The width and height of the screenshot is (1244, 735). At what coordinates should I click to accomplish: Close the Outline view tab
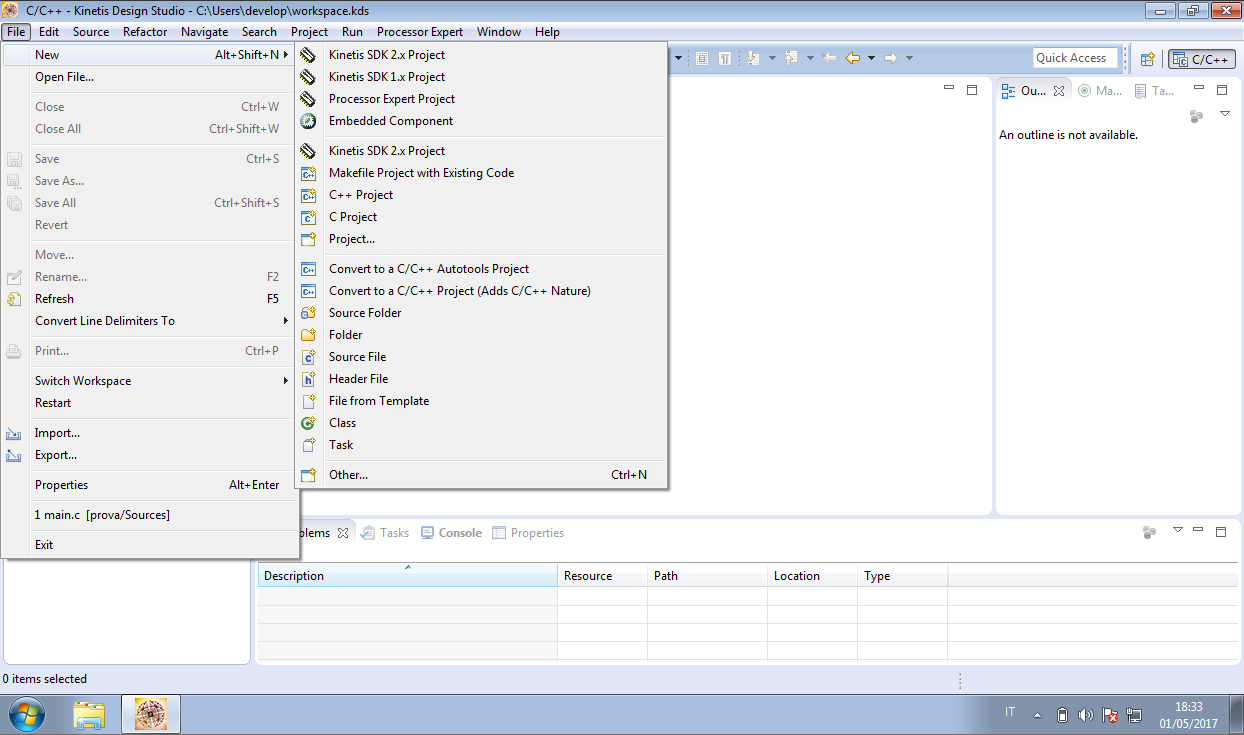(1059, 90)
